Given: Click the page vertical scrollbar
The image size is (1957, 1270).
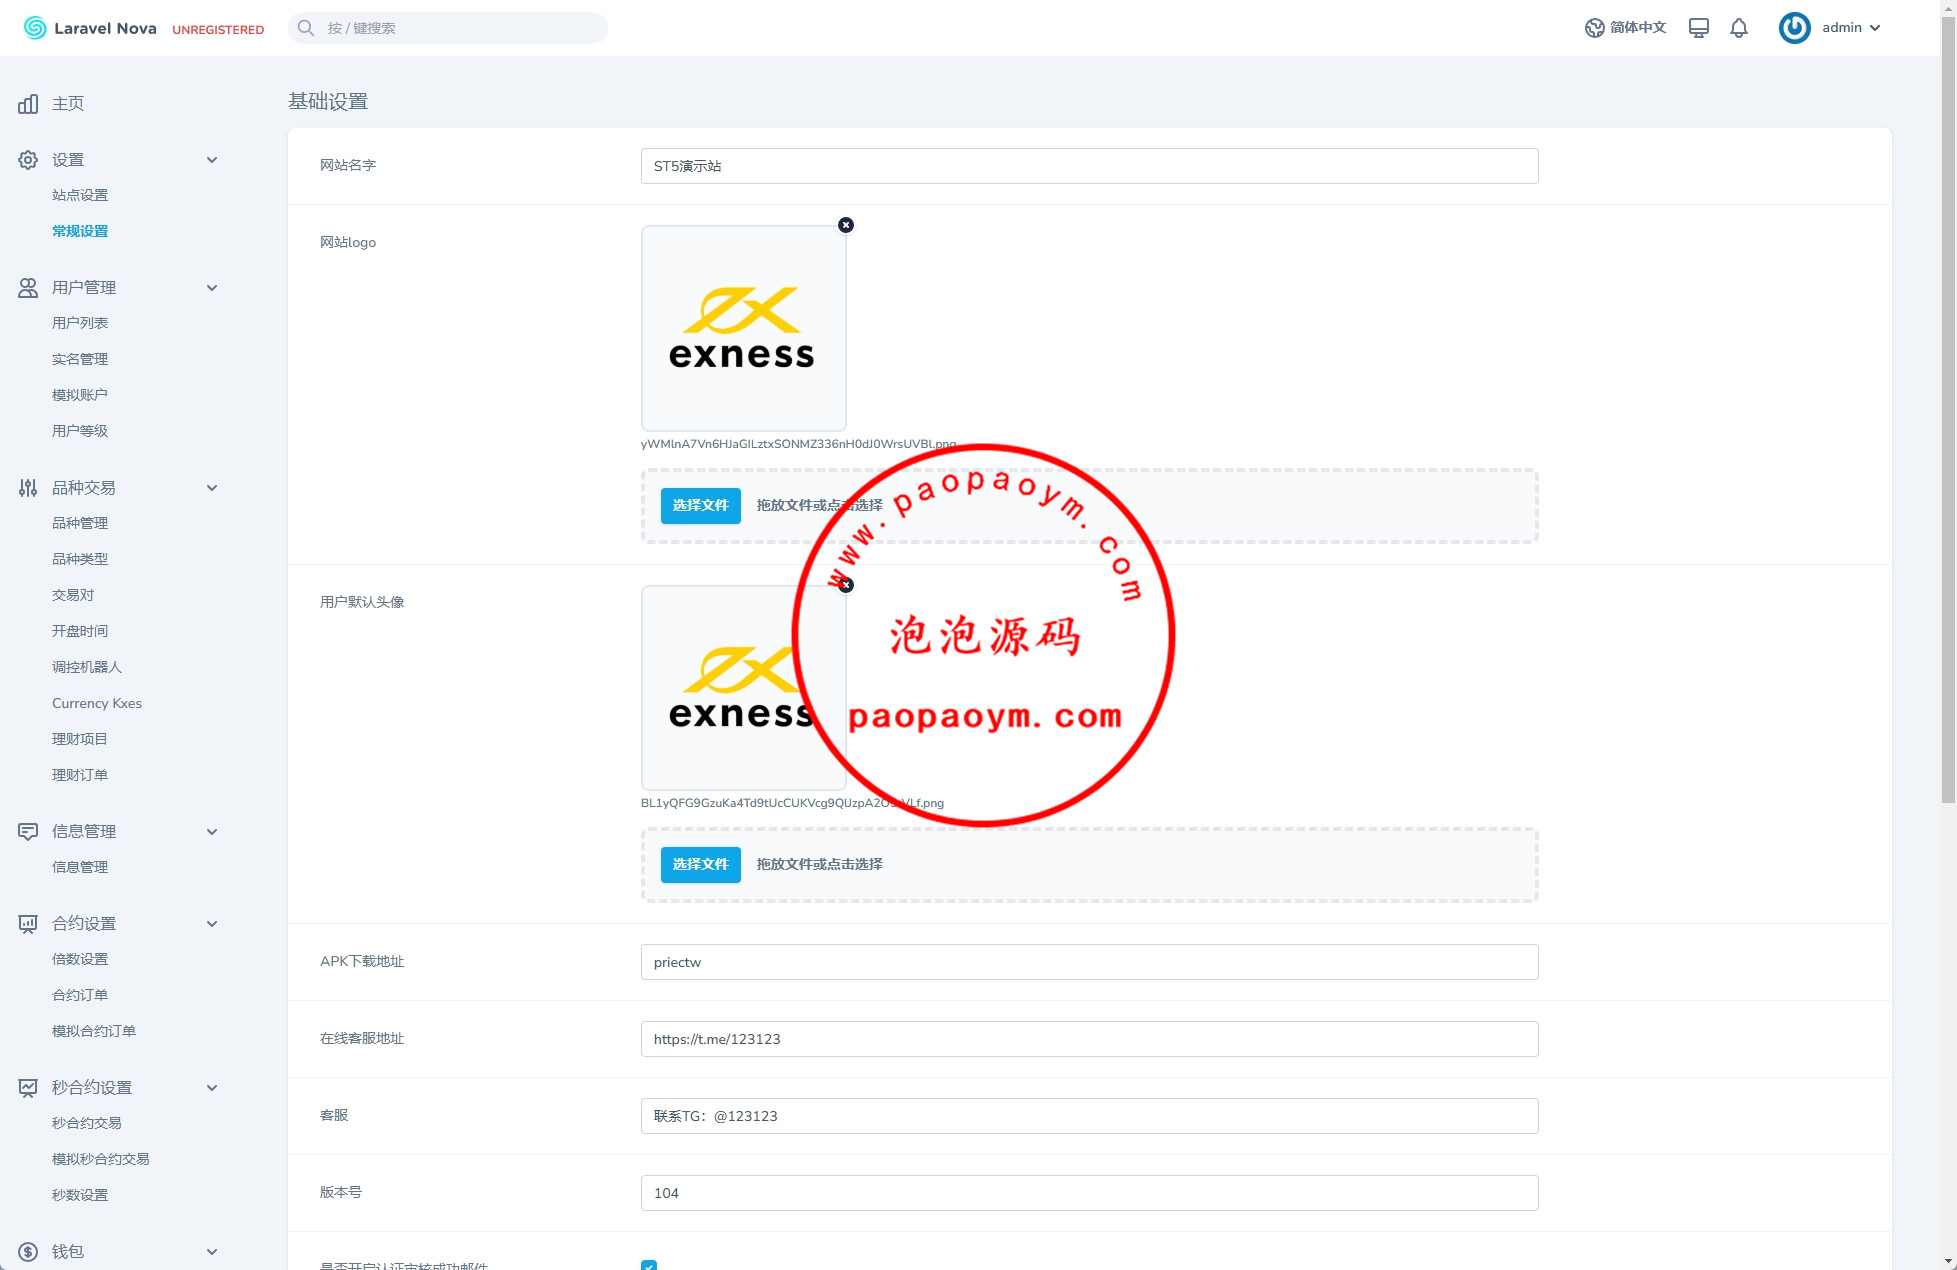Looking at the screenshot, I should coord(1948,400).
